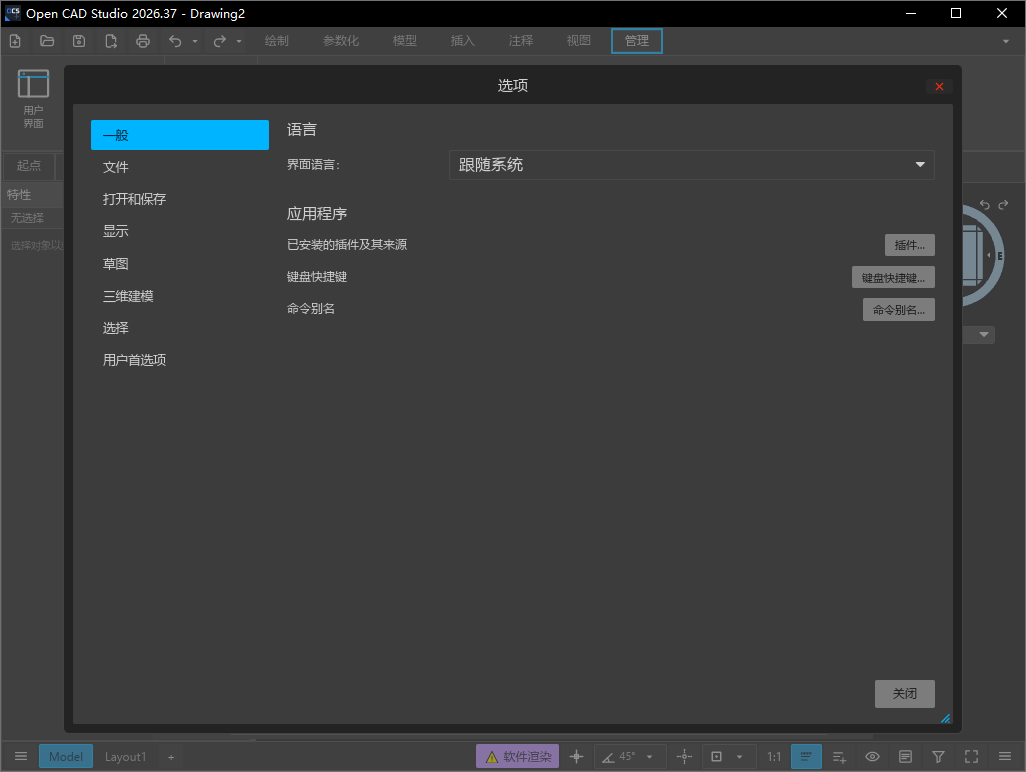Select the 文件 options category
This screenshot has width=1026, height=772.
(x=180, y=167)
